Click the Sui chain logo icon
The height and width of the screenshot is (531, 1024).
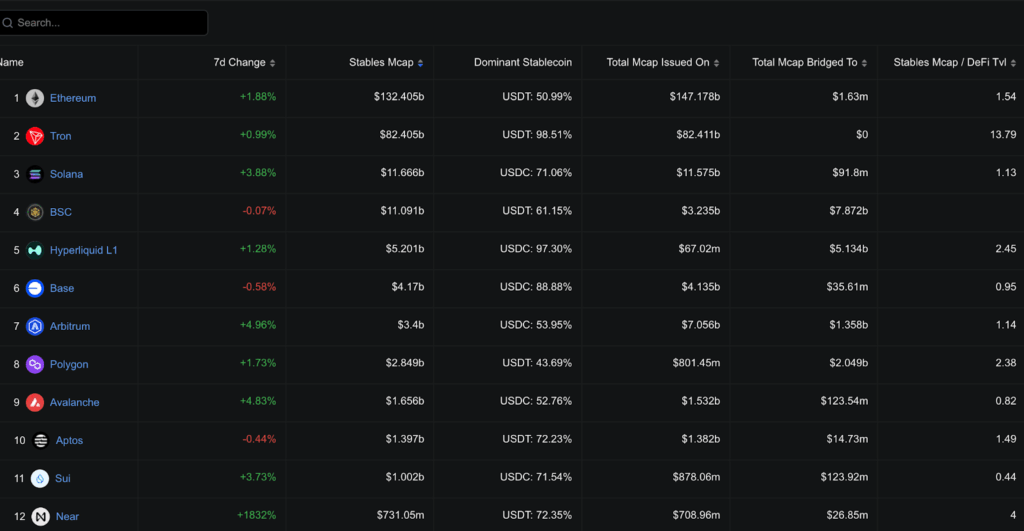[40, 478]
